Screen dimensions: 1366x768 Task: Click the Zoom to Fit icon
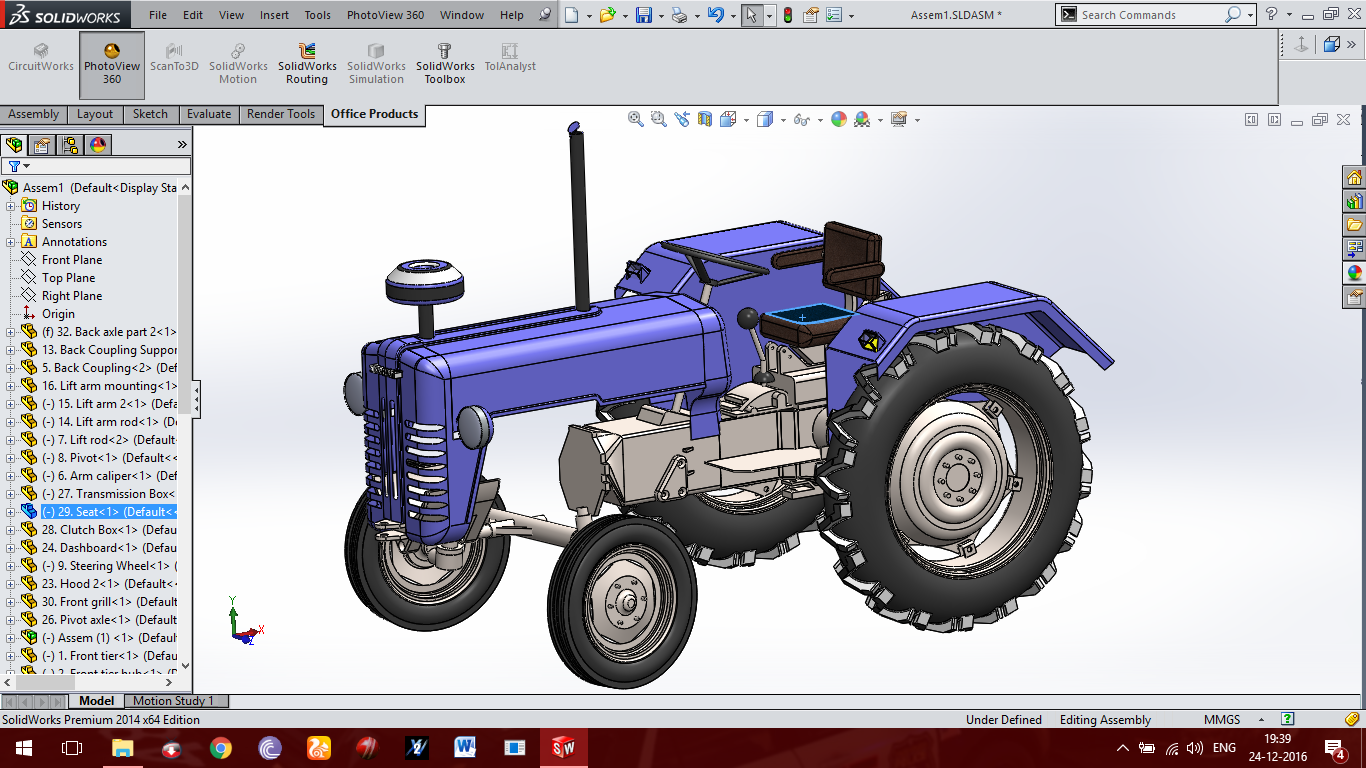click(x=635, y=119)
